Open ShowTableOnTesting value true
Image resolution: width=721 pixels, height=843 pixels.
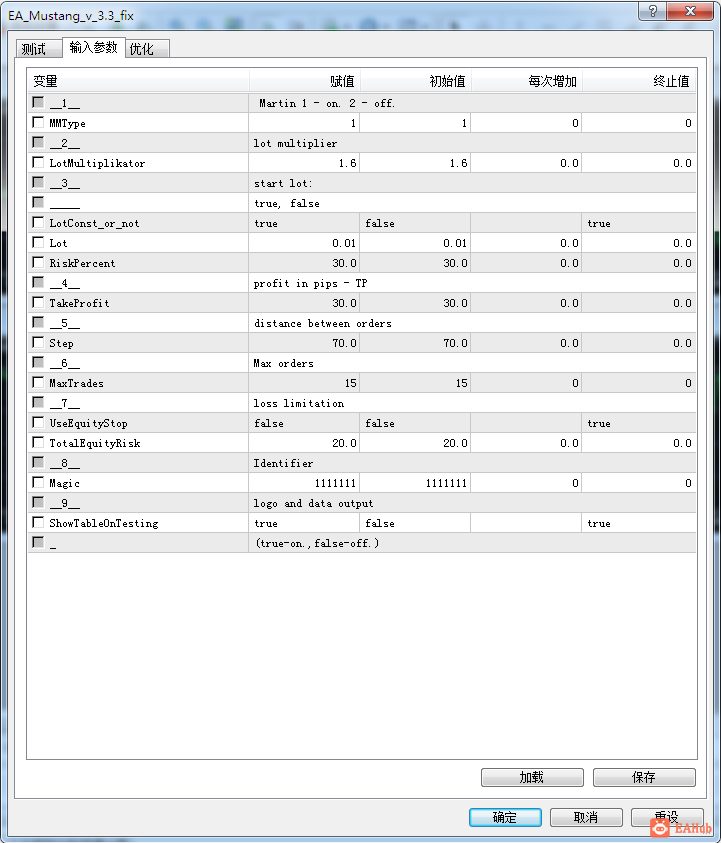(x=304, y=523)
